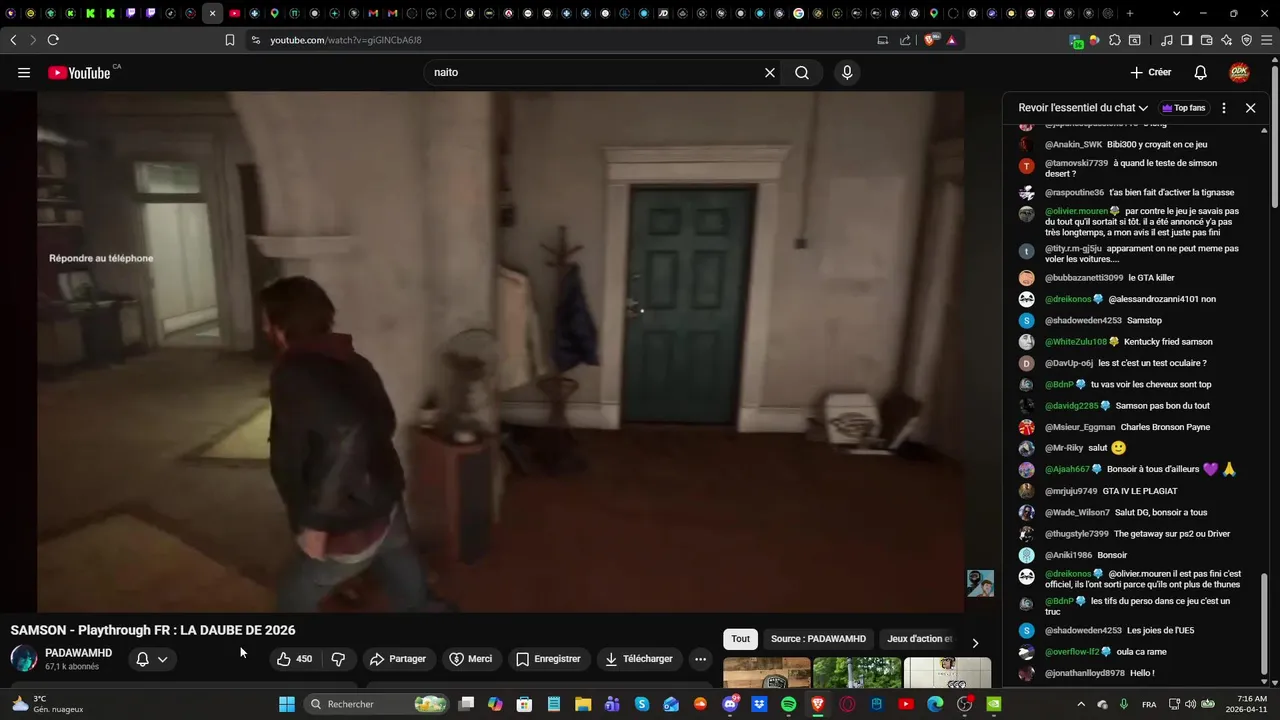Open File Explorer from the taskbar

coord(582,704)
